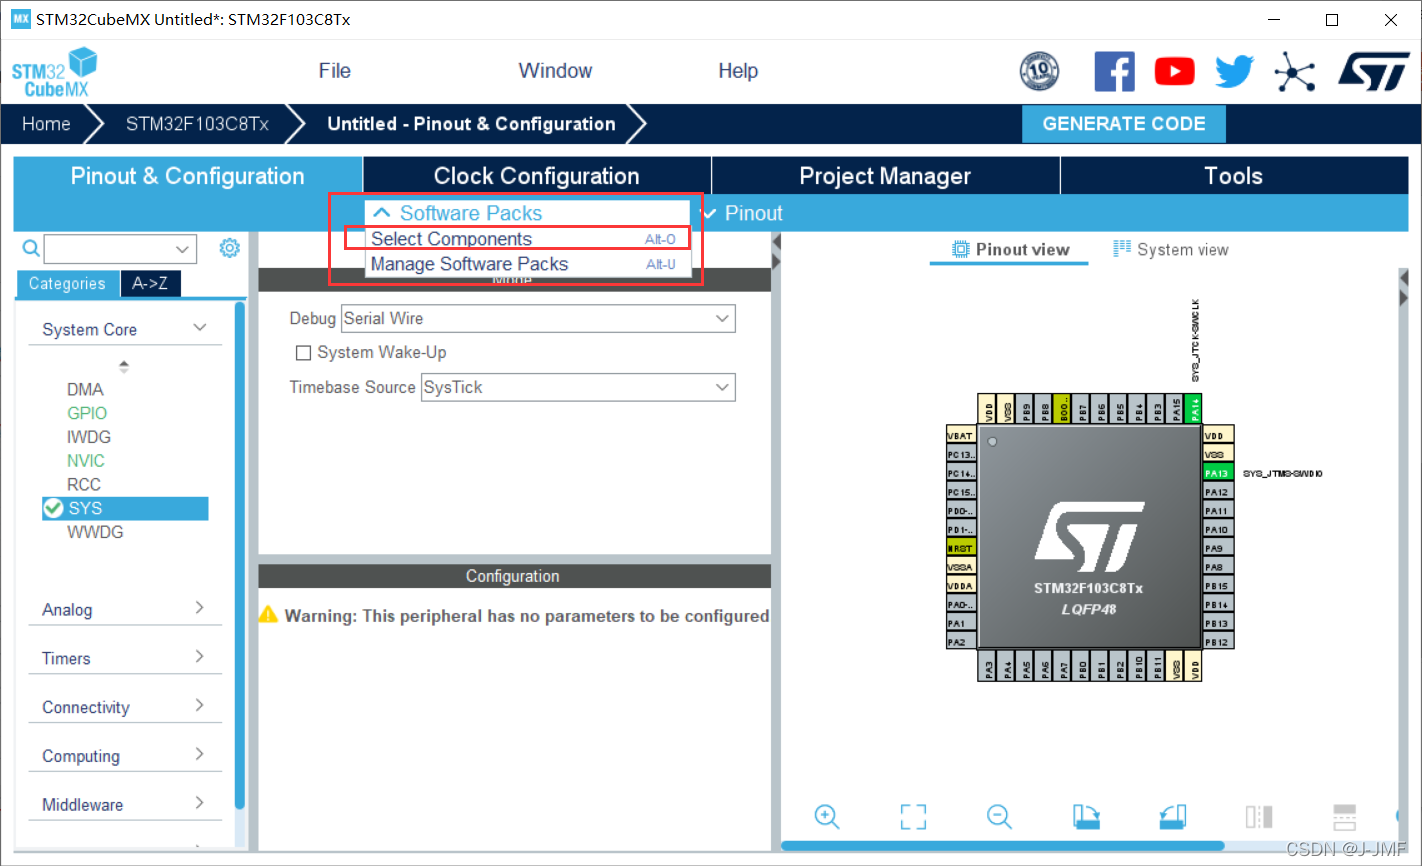Expand the Timers category
Viewport: 1422px width, 866px height.
125,658
